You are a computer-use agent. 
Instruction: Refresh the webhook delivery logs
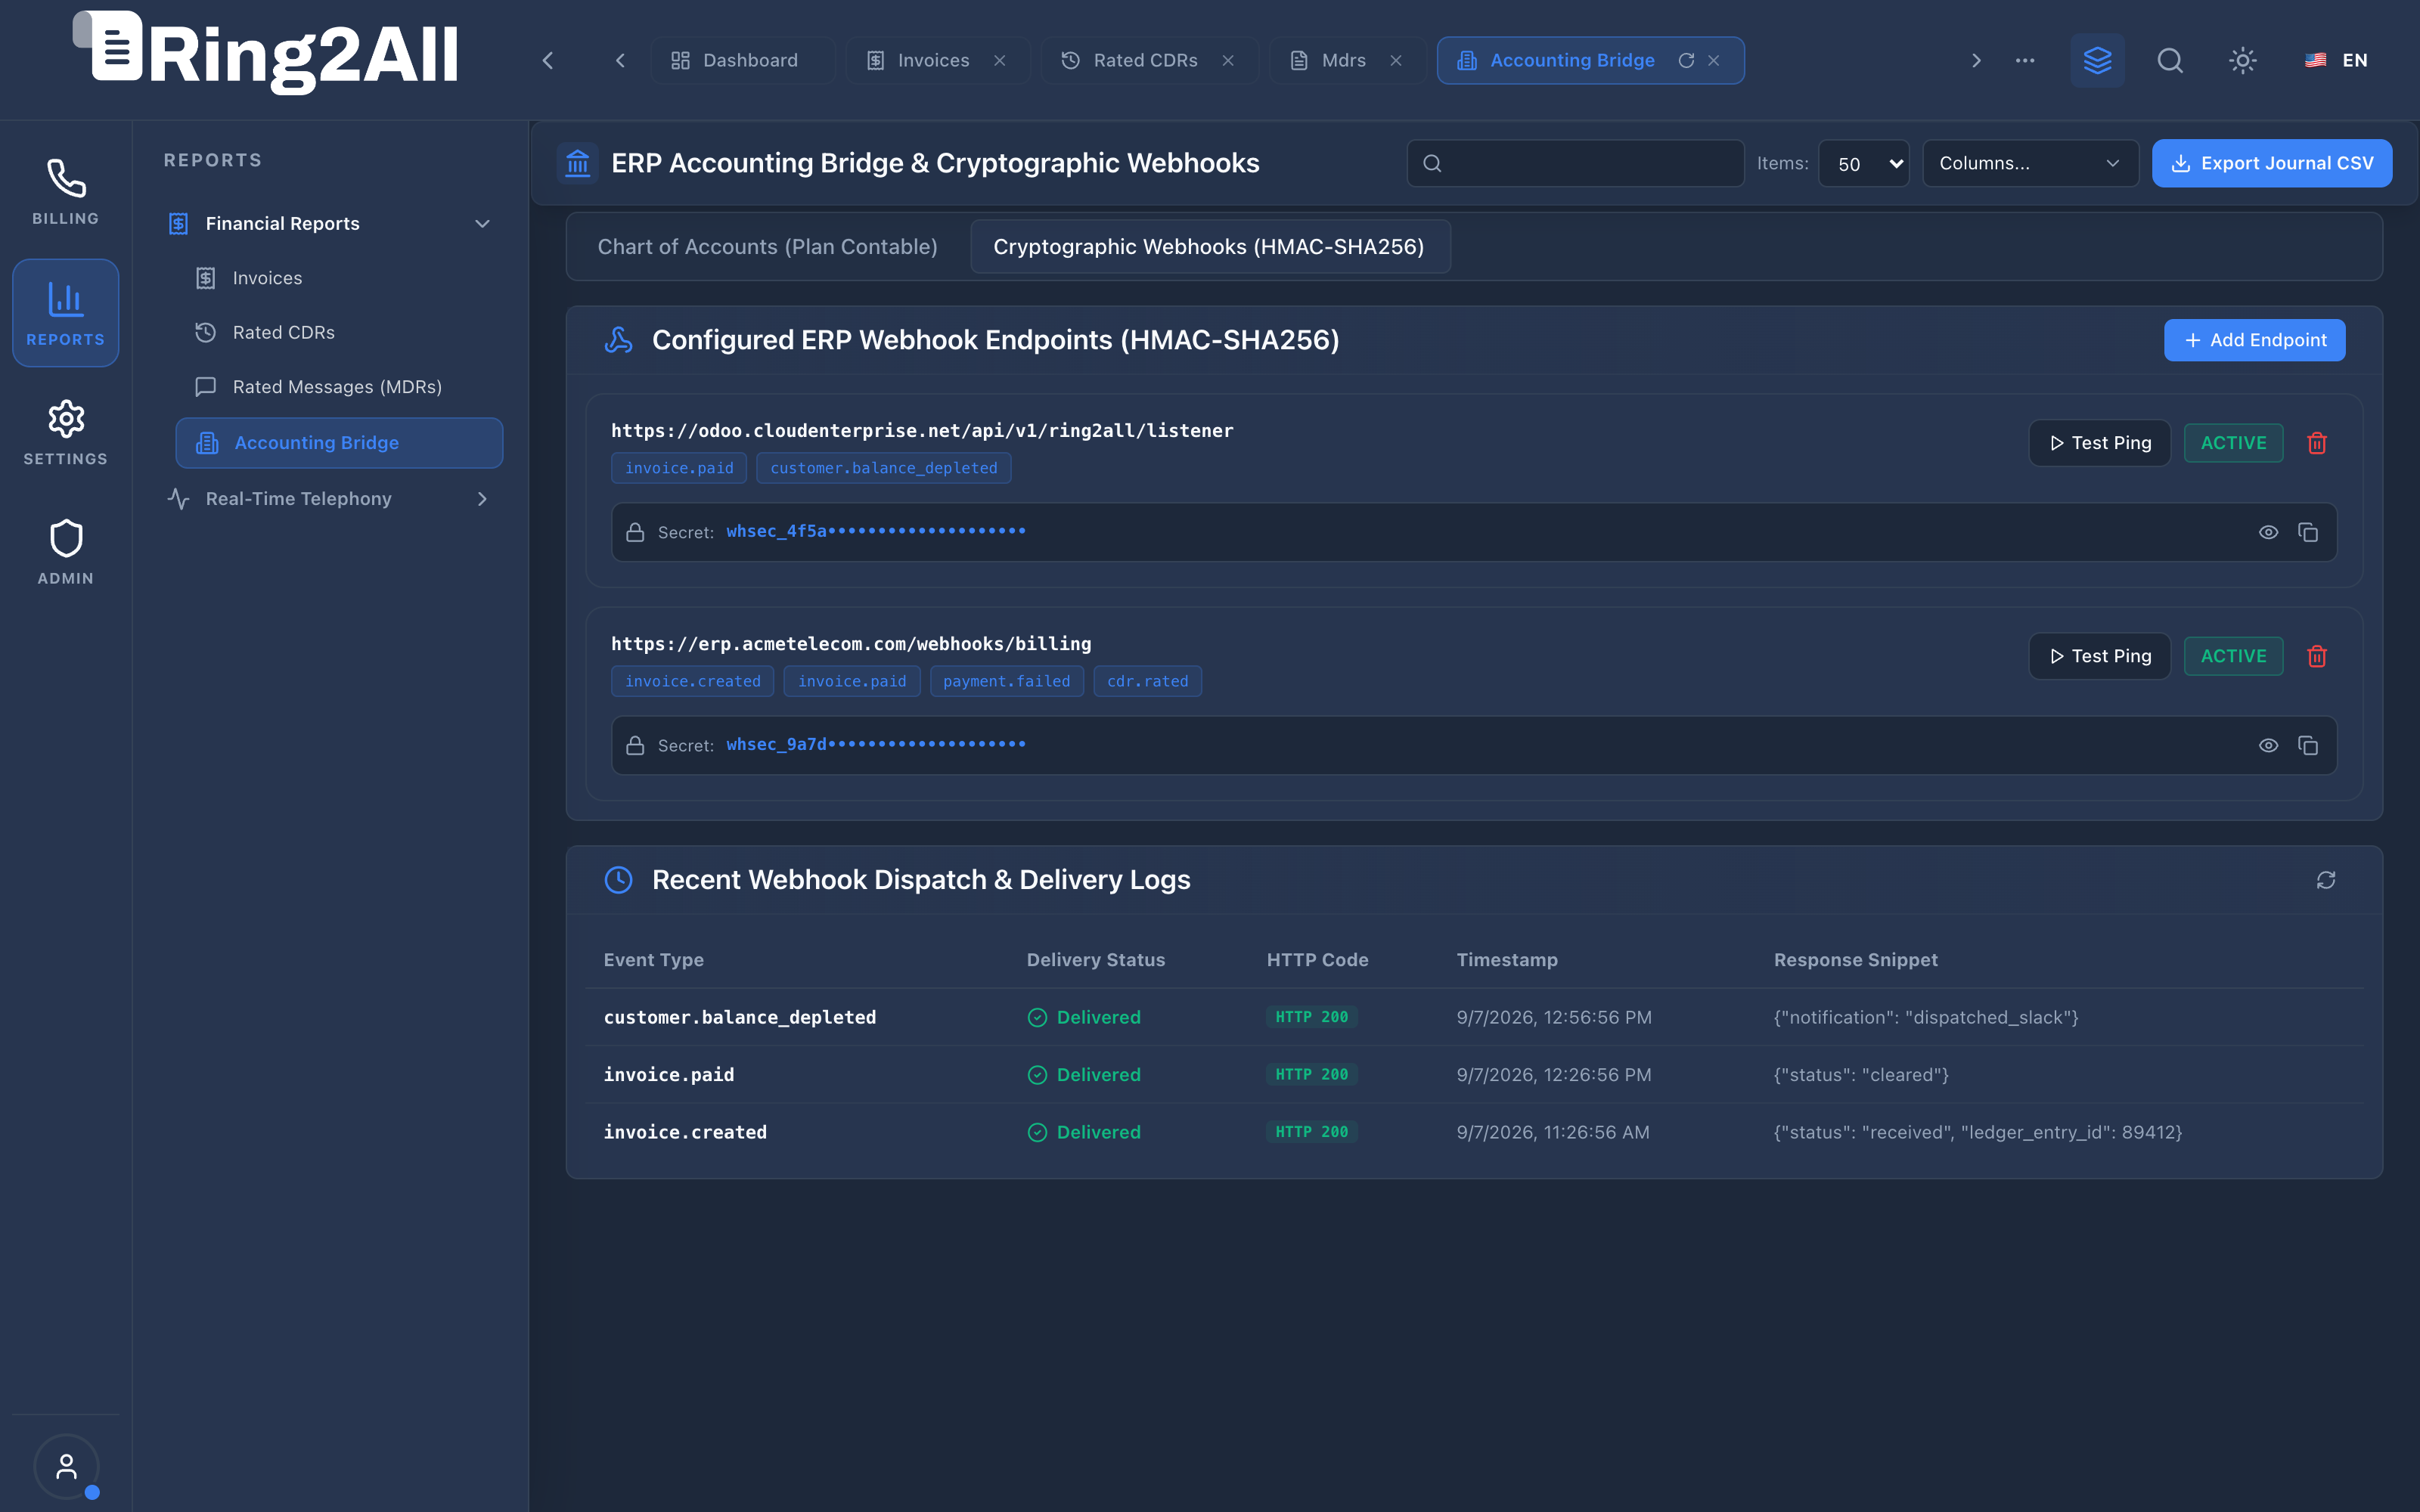[x=2326, y=880]
